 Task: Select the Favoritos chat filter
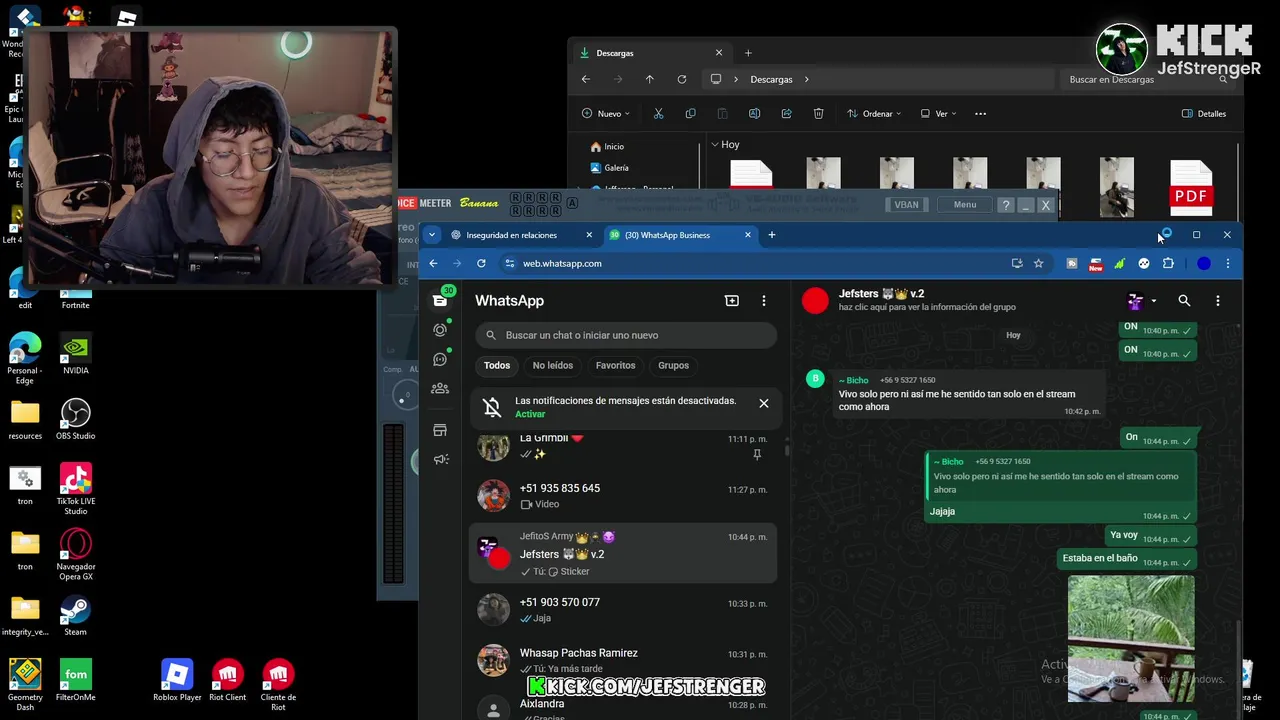[615, 365]
